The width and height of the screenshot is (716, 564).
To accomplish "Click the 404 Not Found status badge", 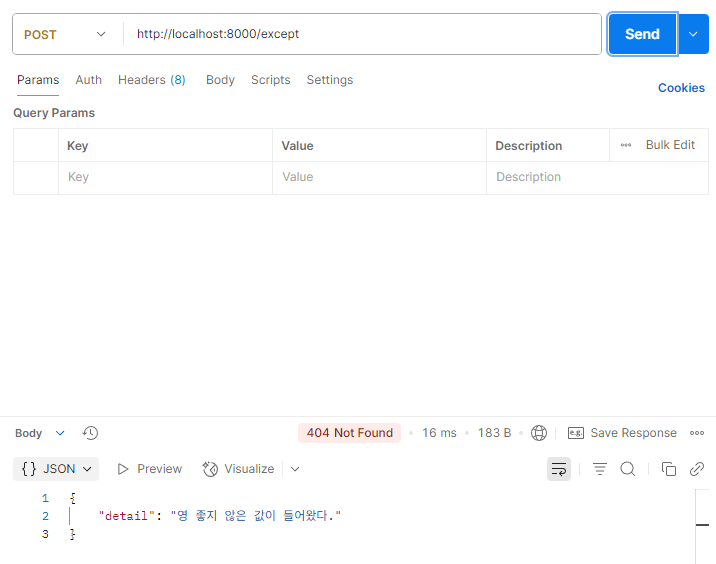I will click(x=349, y=433).
